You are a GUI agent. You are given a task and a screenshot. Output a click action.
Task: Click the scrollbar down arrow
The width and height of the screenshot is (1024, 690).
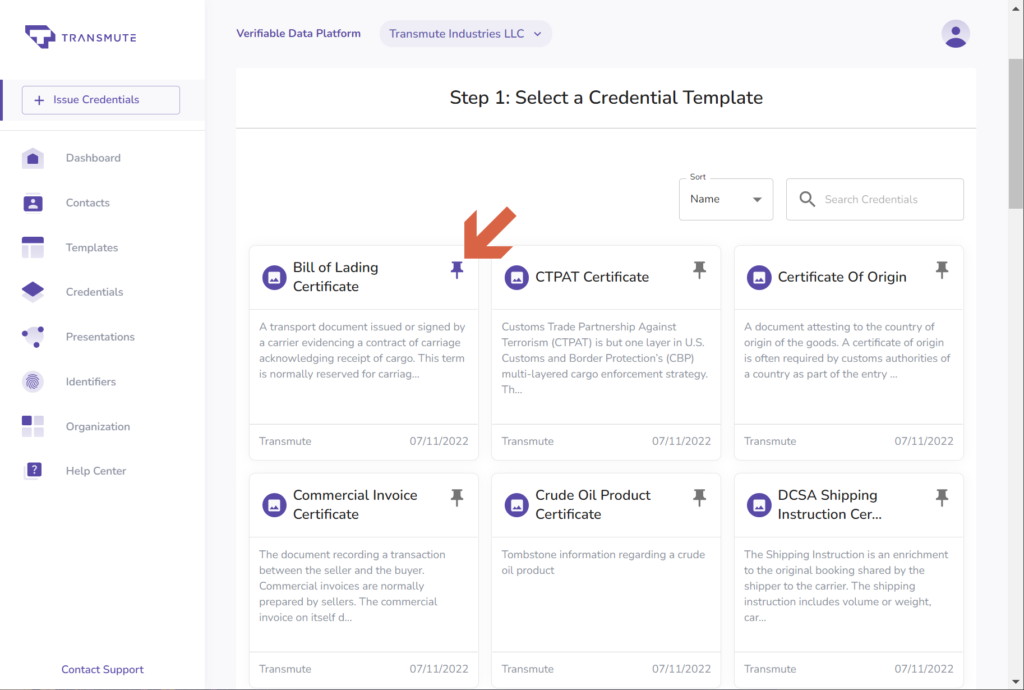pyautogui.click(x=1016, y=682)
